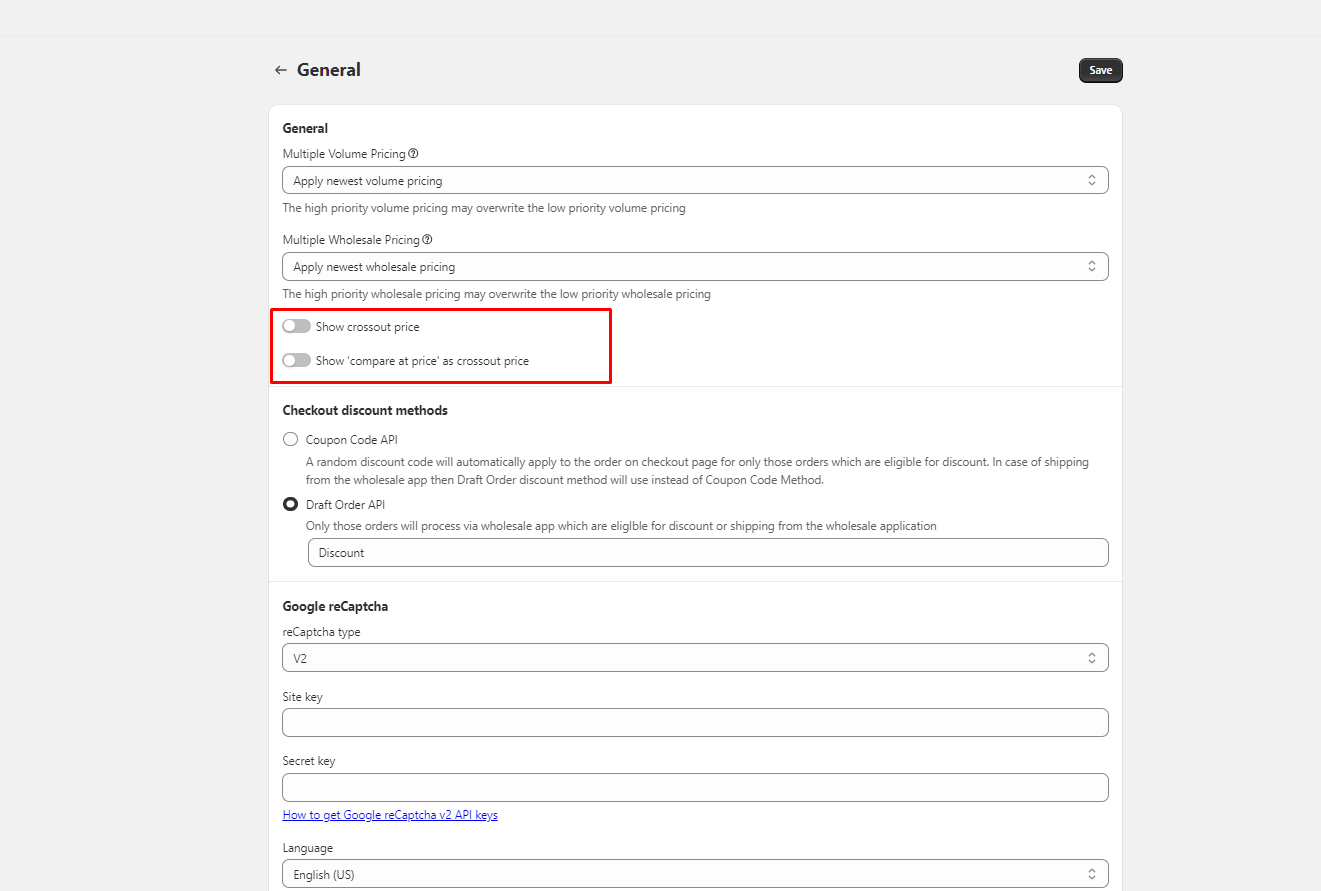The width and height of the screenshot is (1321, 891).
Task: Select the Coupon Code API radio button
Action: point(290,439)
